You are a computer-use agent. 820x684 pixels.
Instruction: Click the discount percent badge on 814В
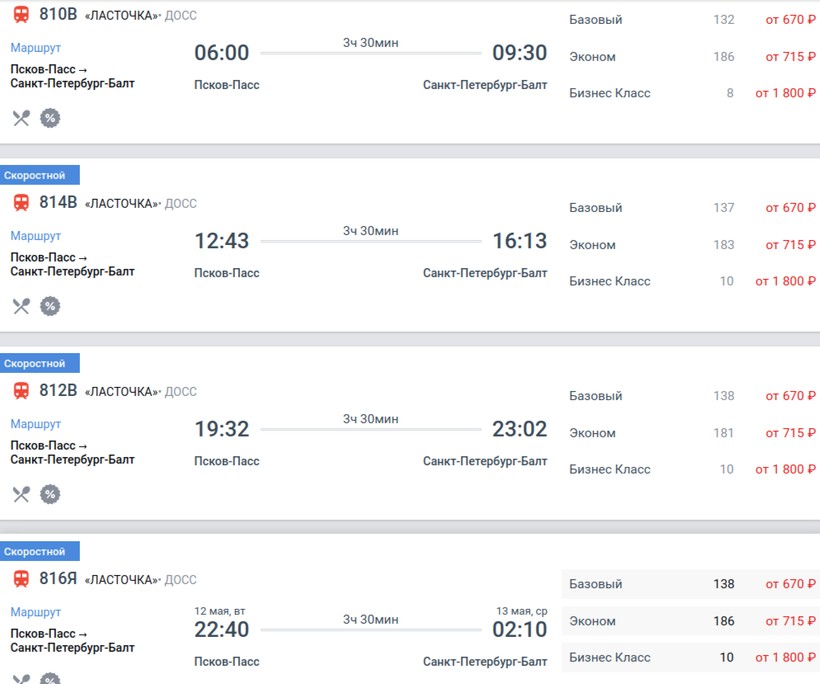pyautogui.click(x=50, y=306)
